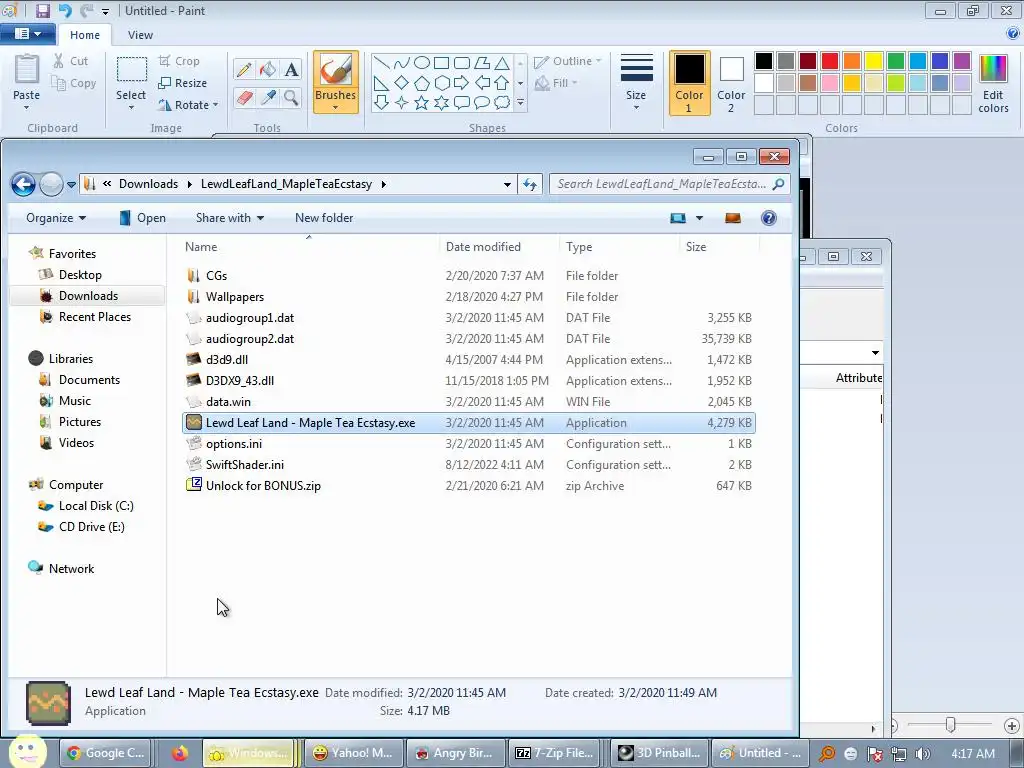Choose the Oval shape in Shapes gallery
This screenshot has width=1024, height=768.
tap(422, 63)
